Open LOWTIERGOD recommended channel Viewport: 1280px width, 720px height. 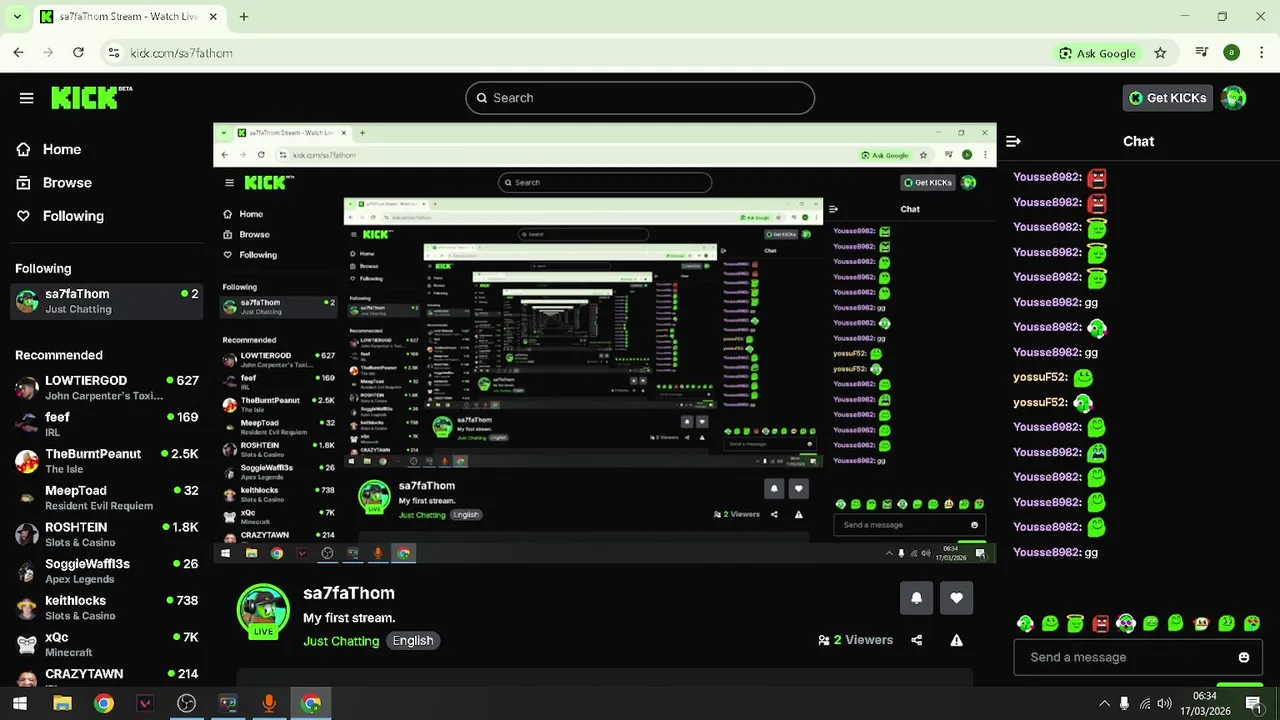107,388
